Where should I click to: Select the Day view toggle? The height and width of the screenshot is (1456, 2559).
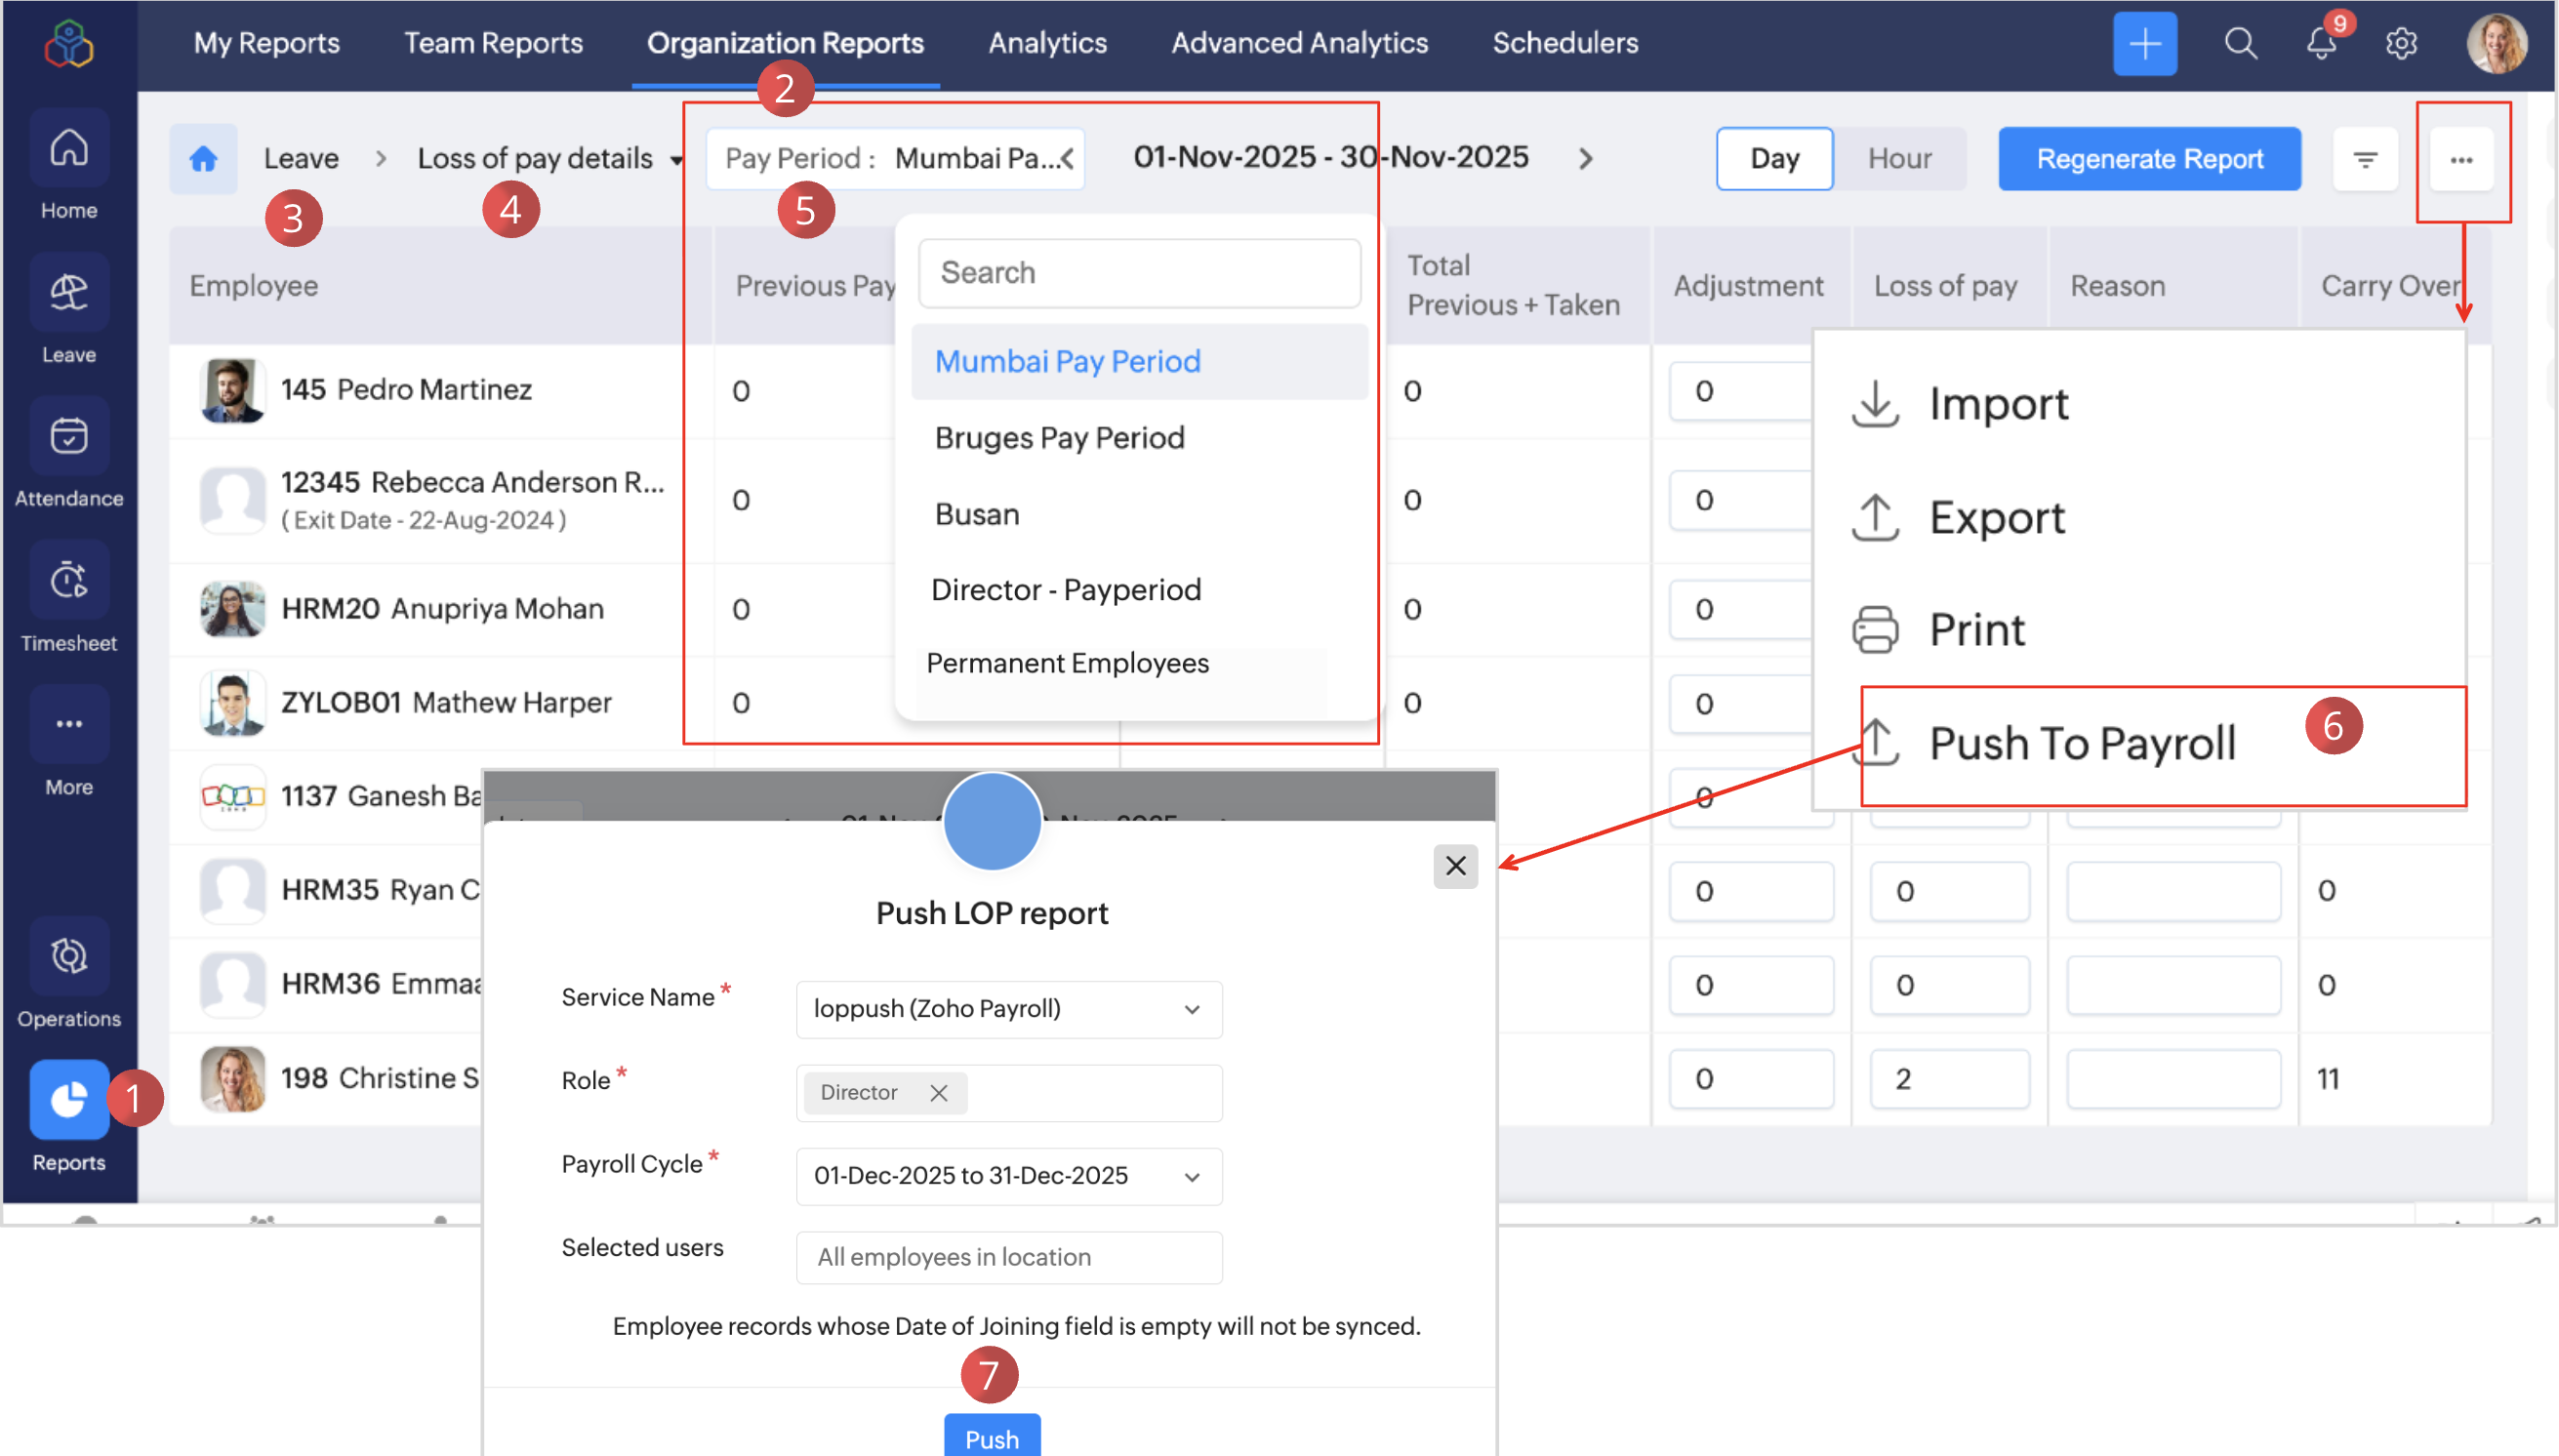coord(1774,159)
